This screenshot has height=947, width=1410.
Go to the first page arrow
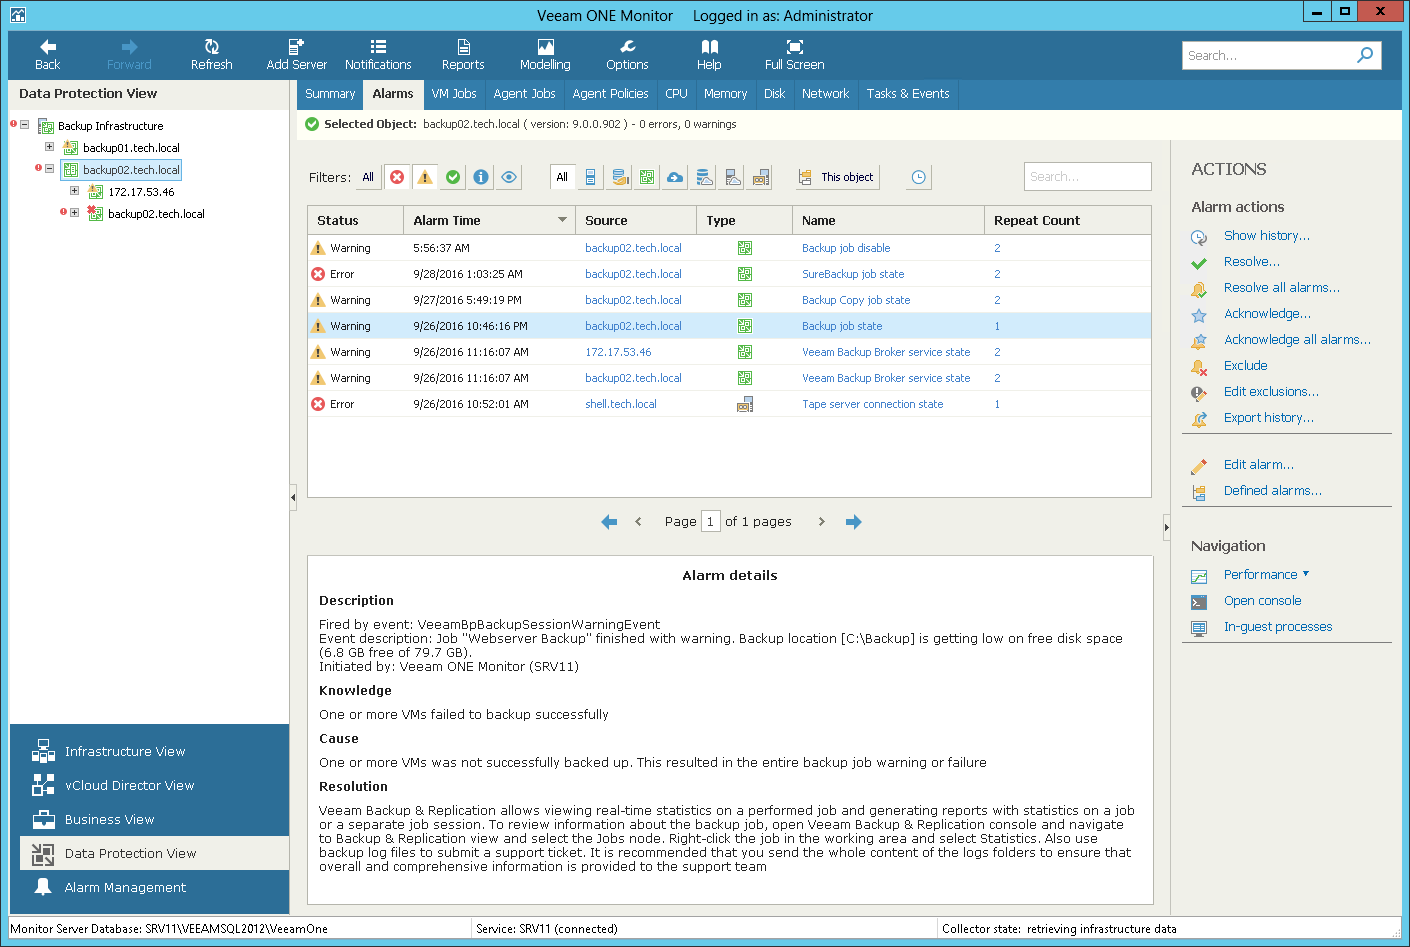coord(609,522)
